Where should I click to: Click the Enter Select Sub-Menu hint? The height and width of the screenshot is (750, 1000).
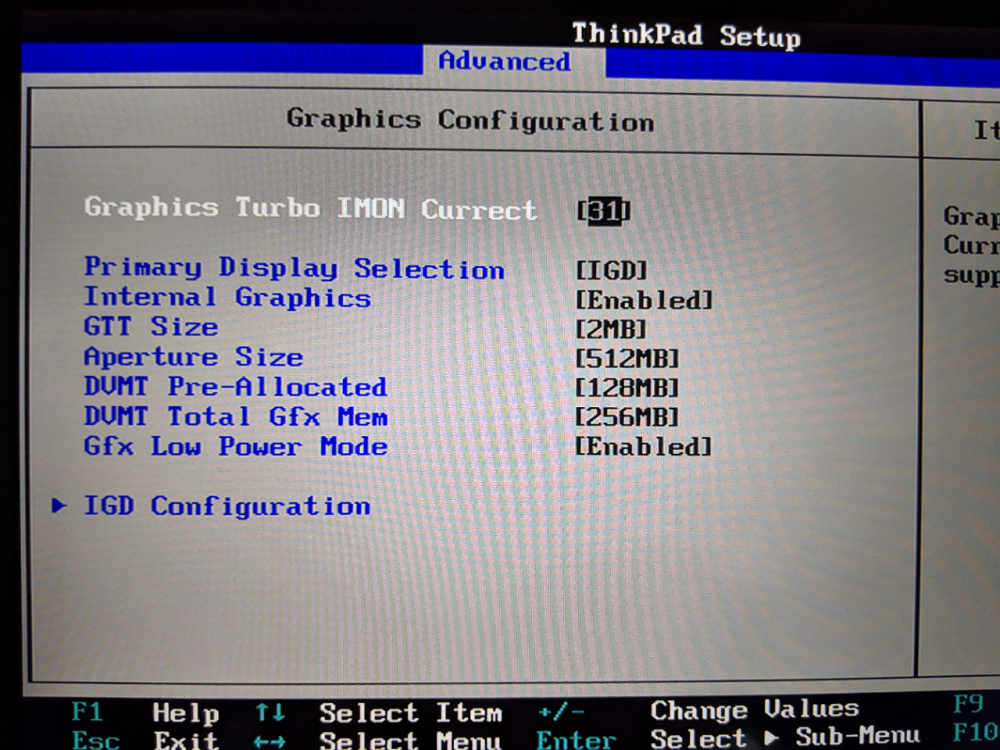click(x=728, y=739)
